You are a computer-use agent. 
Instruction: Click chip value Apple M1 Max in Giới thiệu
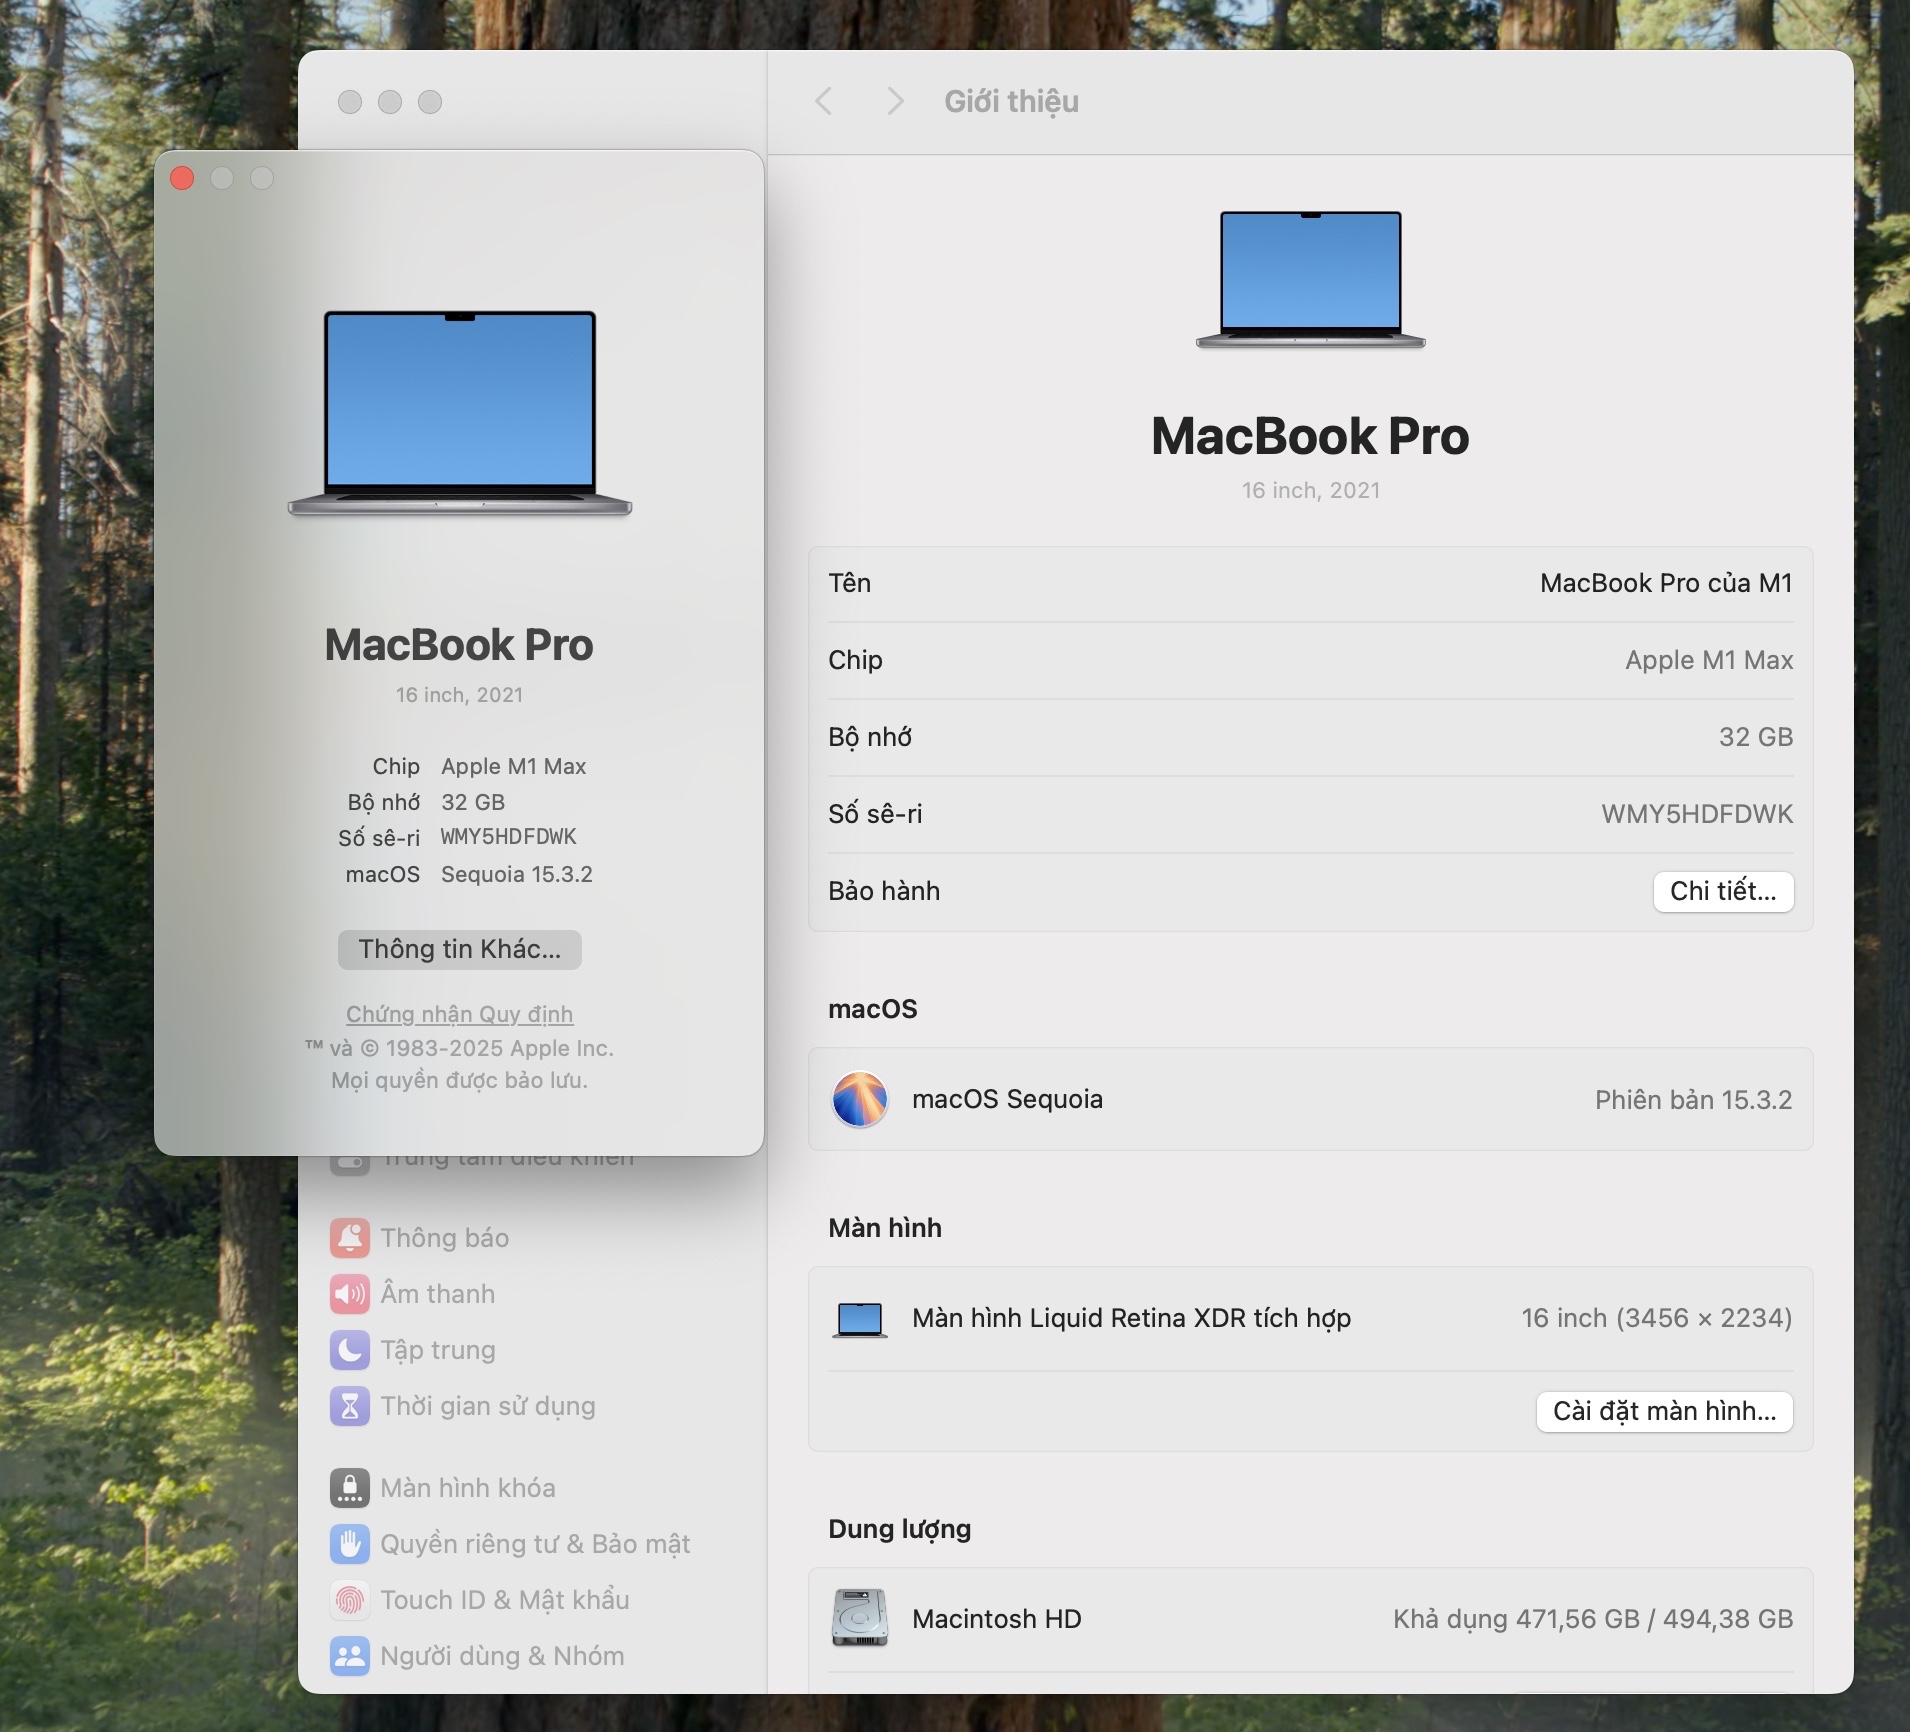pyautogui.click(x=1709, y=660)
